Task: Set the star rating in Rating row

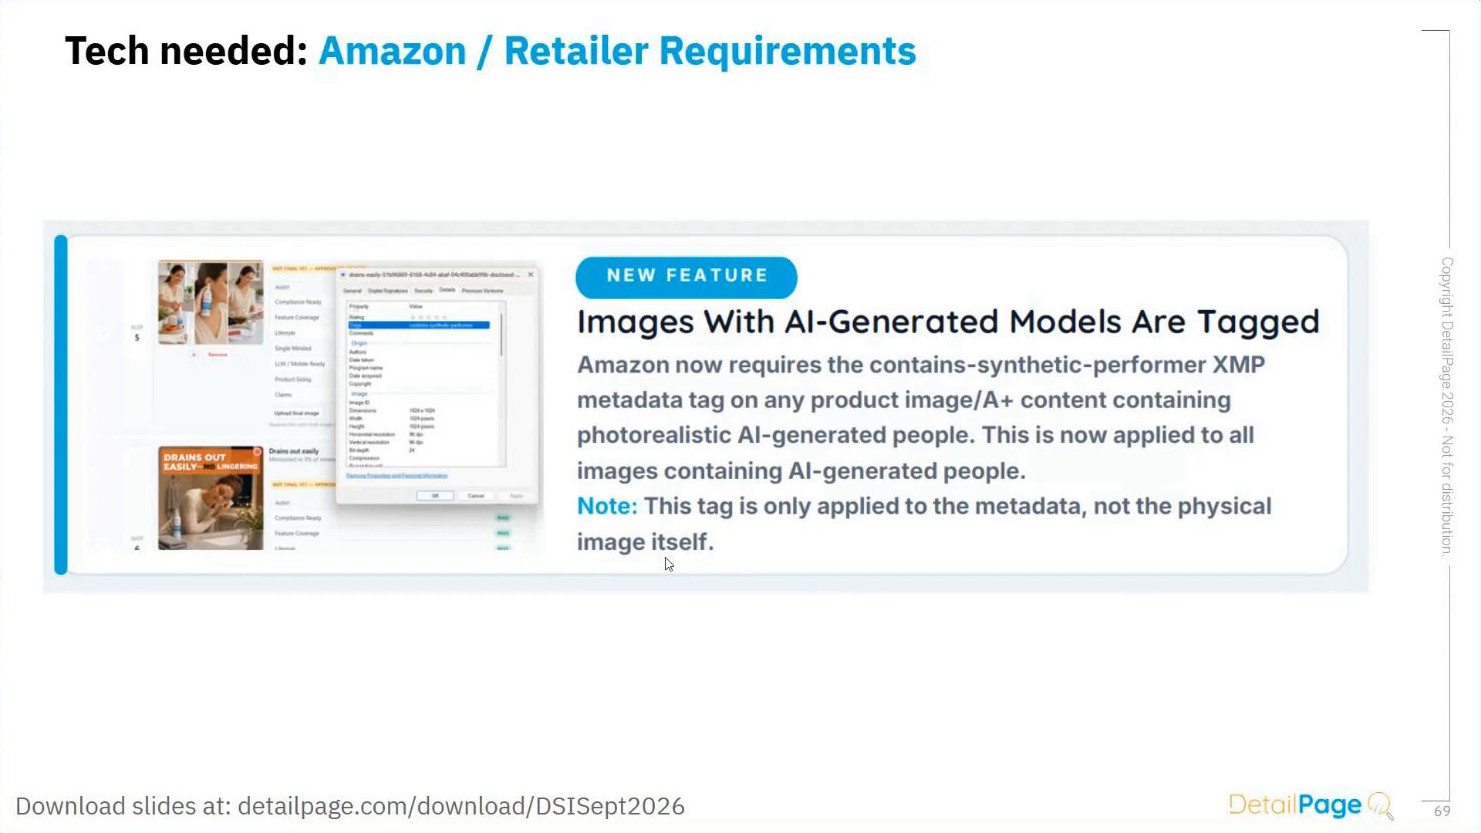Action: pyautogui.click(x=428, y=317)
